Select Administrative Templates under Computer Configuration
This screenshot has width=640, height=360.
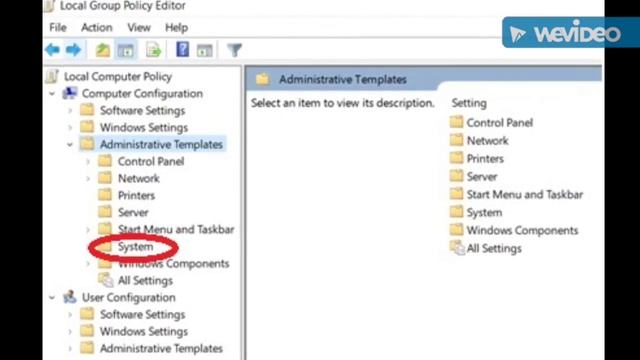(161, 144)
